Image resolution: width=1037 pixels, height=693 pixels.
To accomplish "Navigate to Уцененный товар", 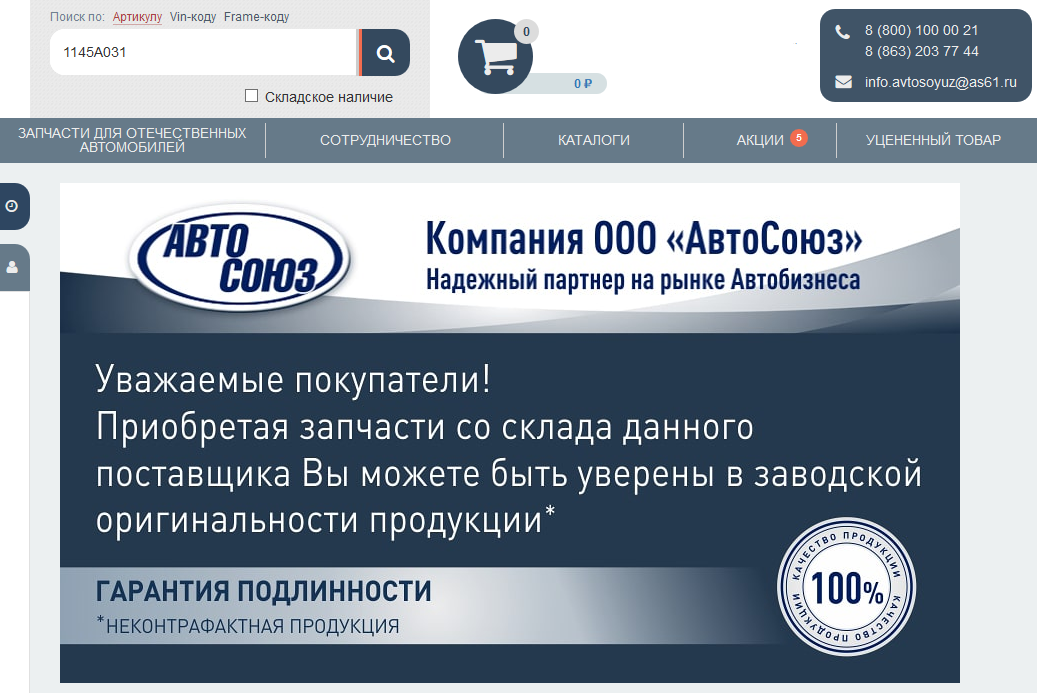I will click(933, 140).
